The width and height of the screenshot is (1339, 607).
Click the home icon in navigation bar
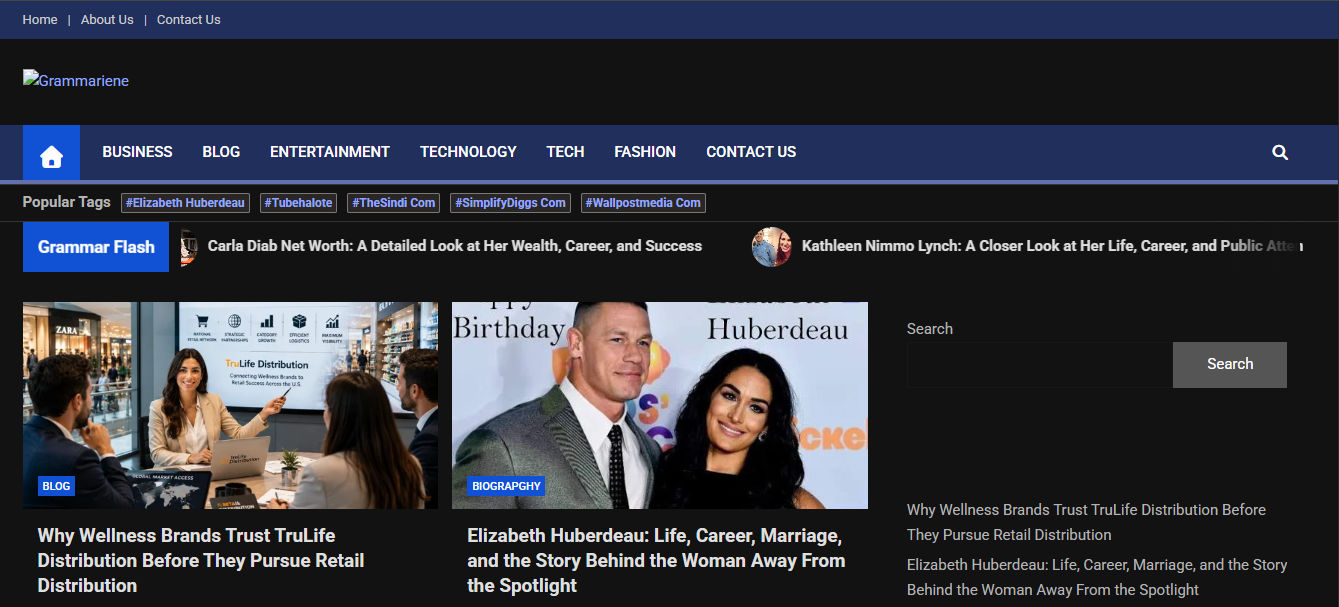51,153
